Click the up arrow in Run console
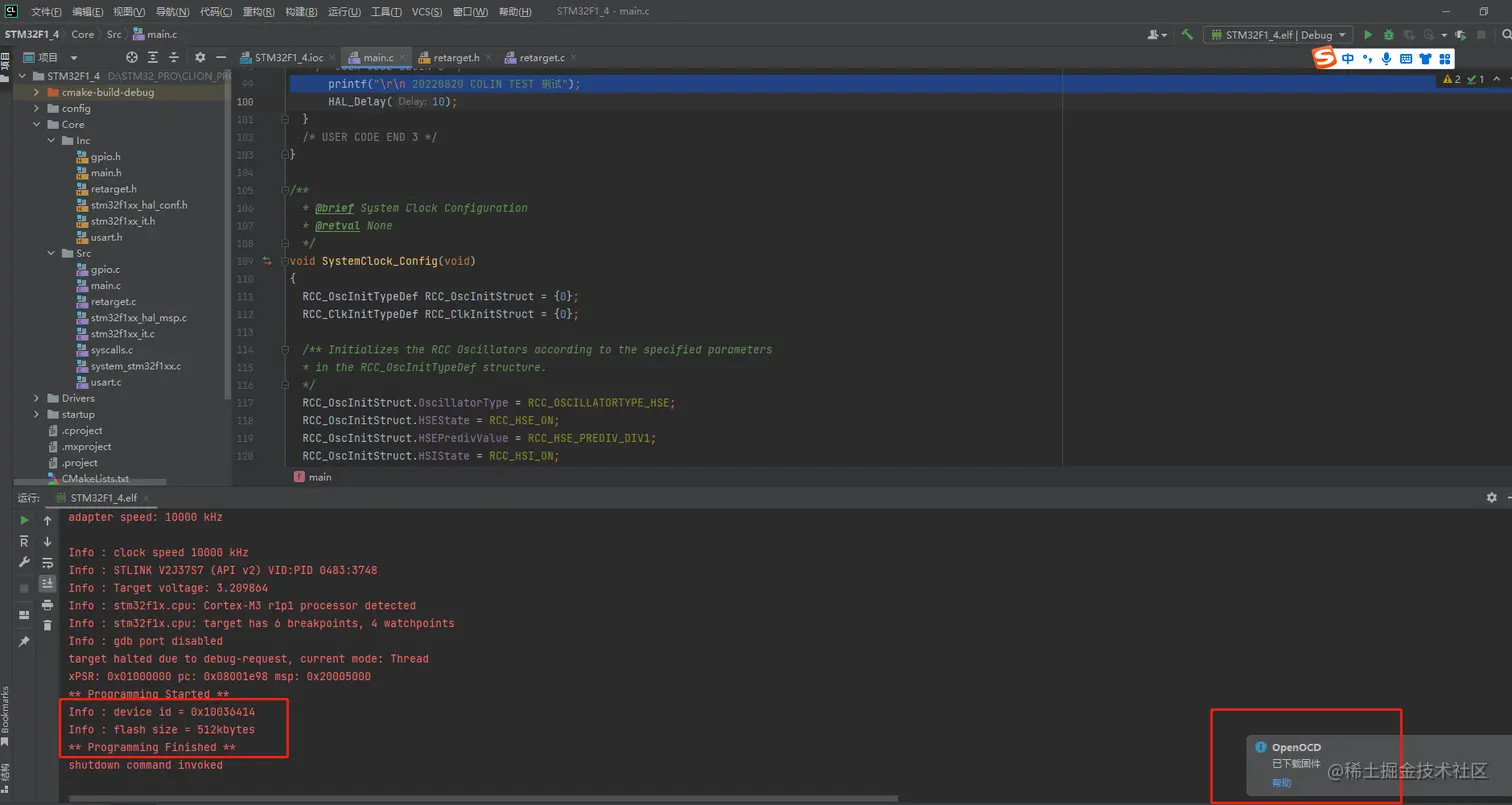 47,520
